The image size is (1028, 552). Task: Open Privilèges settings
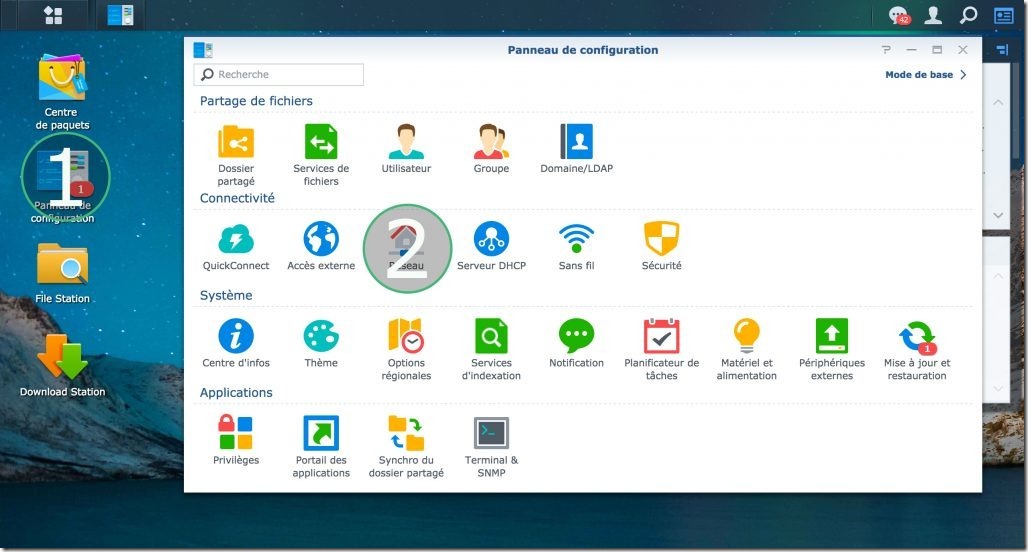236,441
